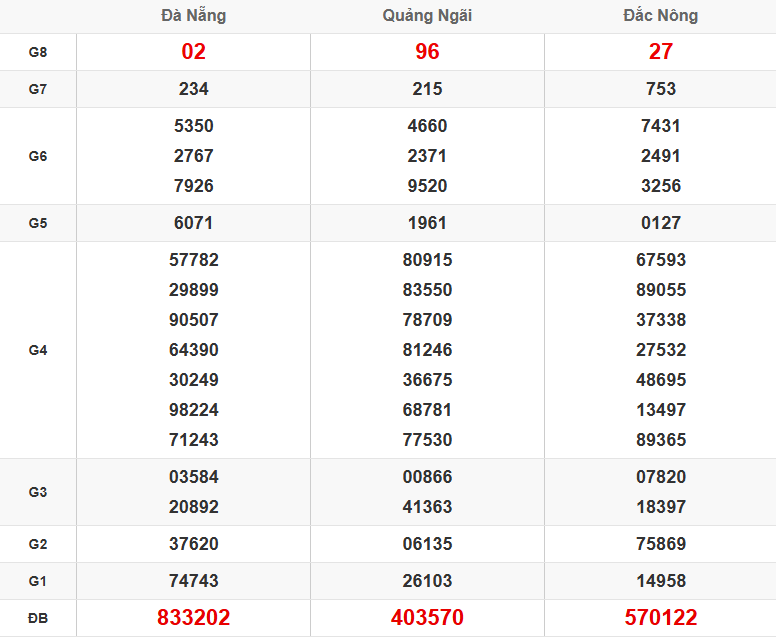Viewport: 776px width, 637px height.
Task: Select the G4 prize row label
Action: (38, 350)
